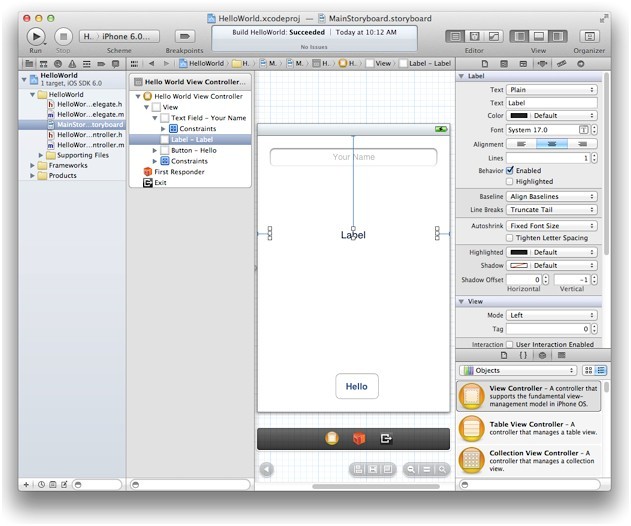Open the Baseline dropdown menu
Viewport: 631px width, 526px height.
tap(551, 197)
